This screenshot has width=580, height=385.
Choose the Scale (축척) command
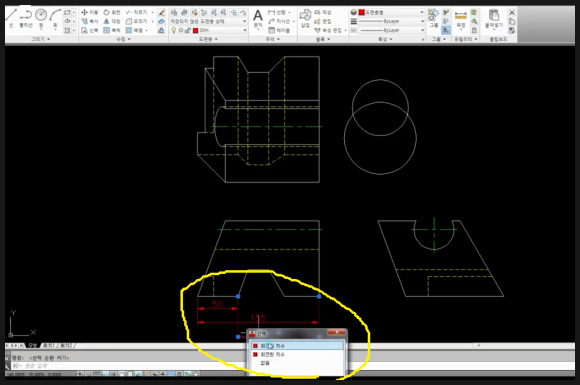pyautogui.click(x=112, y=30)
